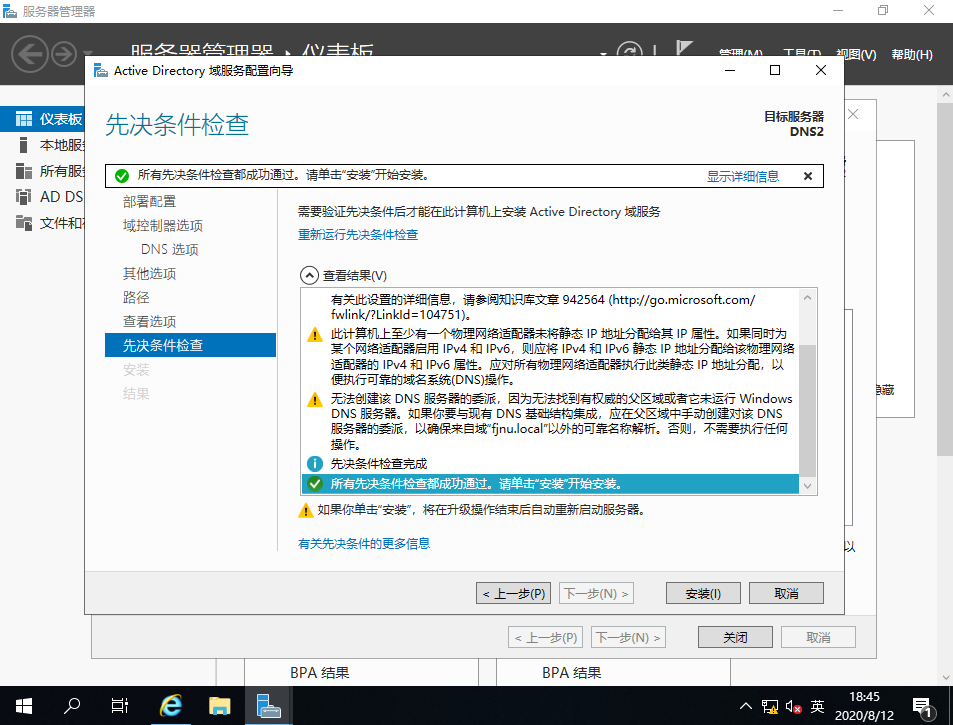This screenshot has height=725, width=953.
Task: Select DNS 选项 step in sidebar
Action: (x=170, y=249)
